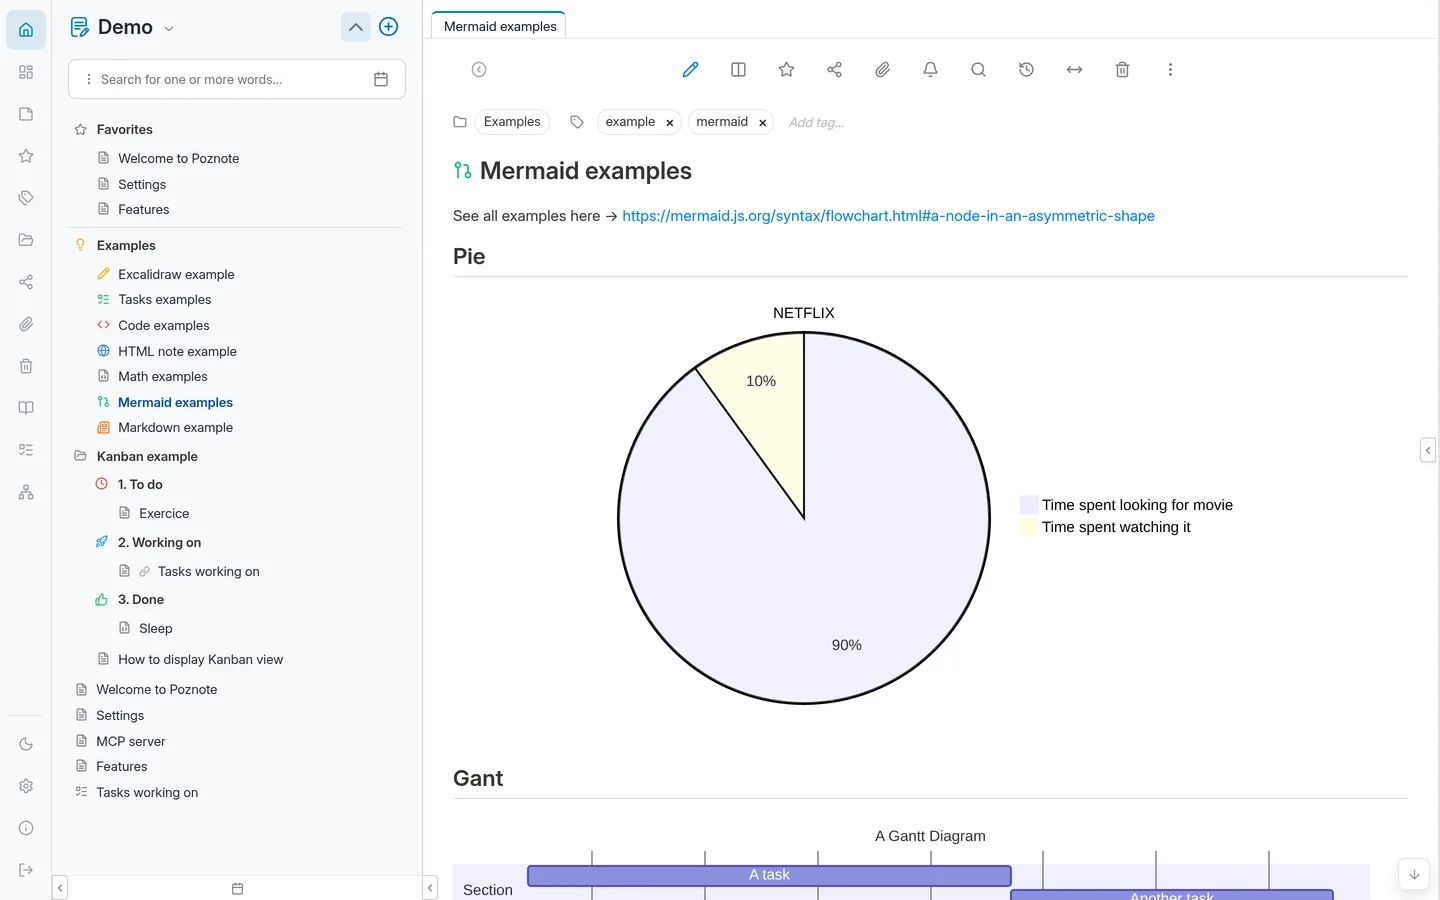Click the edit pencil icon in note toolbar
The width and height of the screenshot is (1440, 900).
point(690,70)
